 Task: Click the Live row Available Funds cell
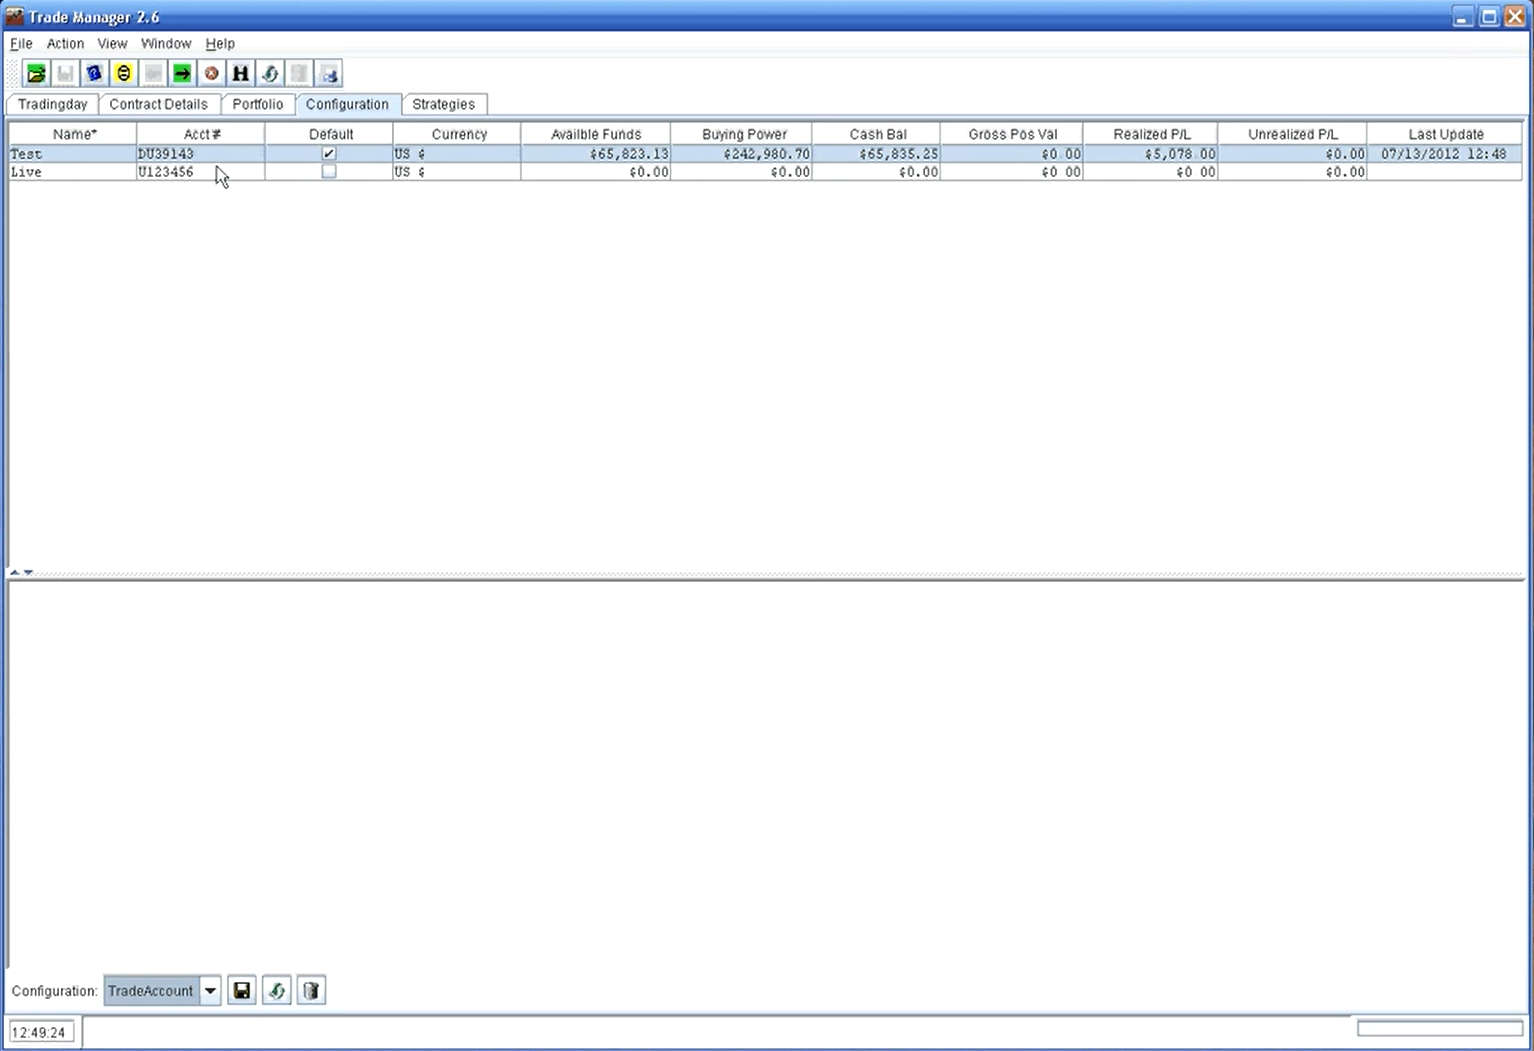tap(596, 172)
